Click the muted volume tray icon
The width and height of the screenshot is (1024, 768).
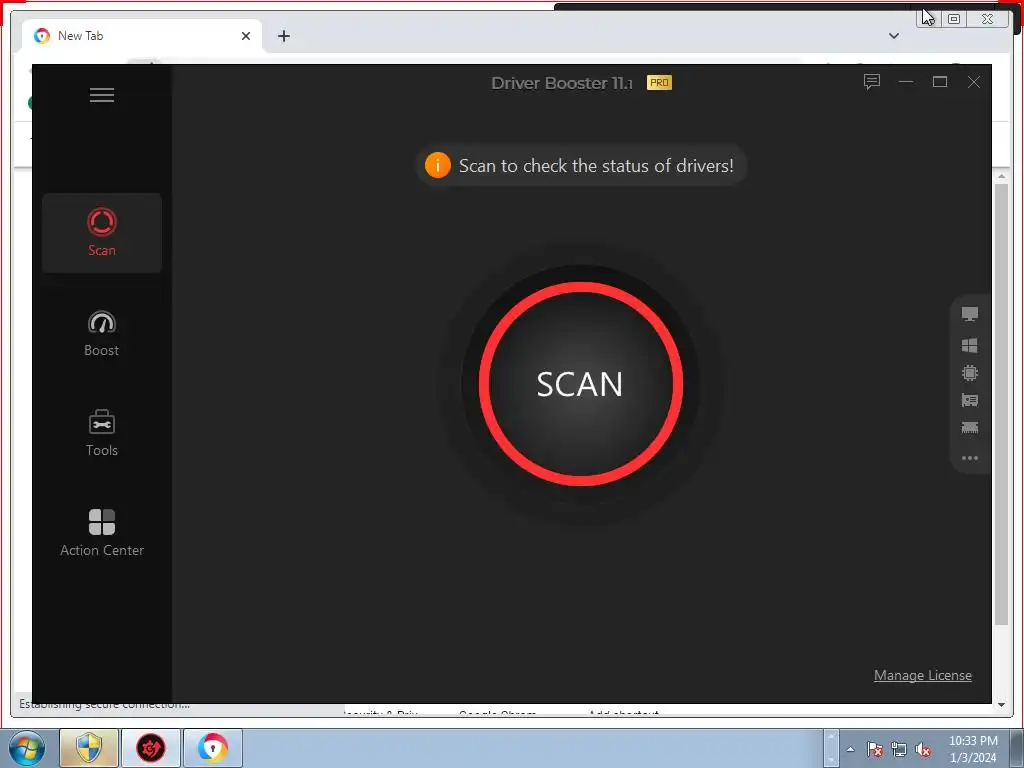click(x=923, y=749)
